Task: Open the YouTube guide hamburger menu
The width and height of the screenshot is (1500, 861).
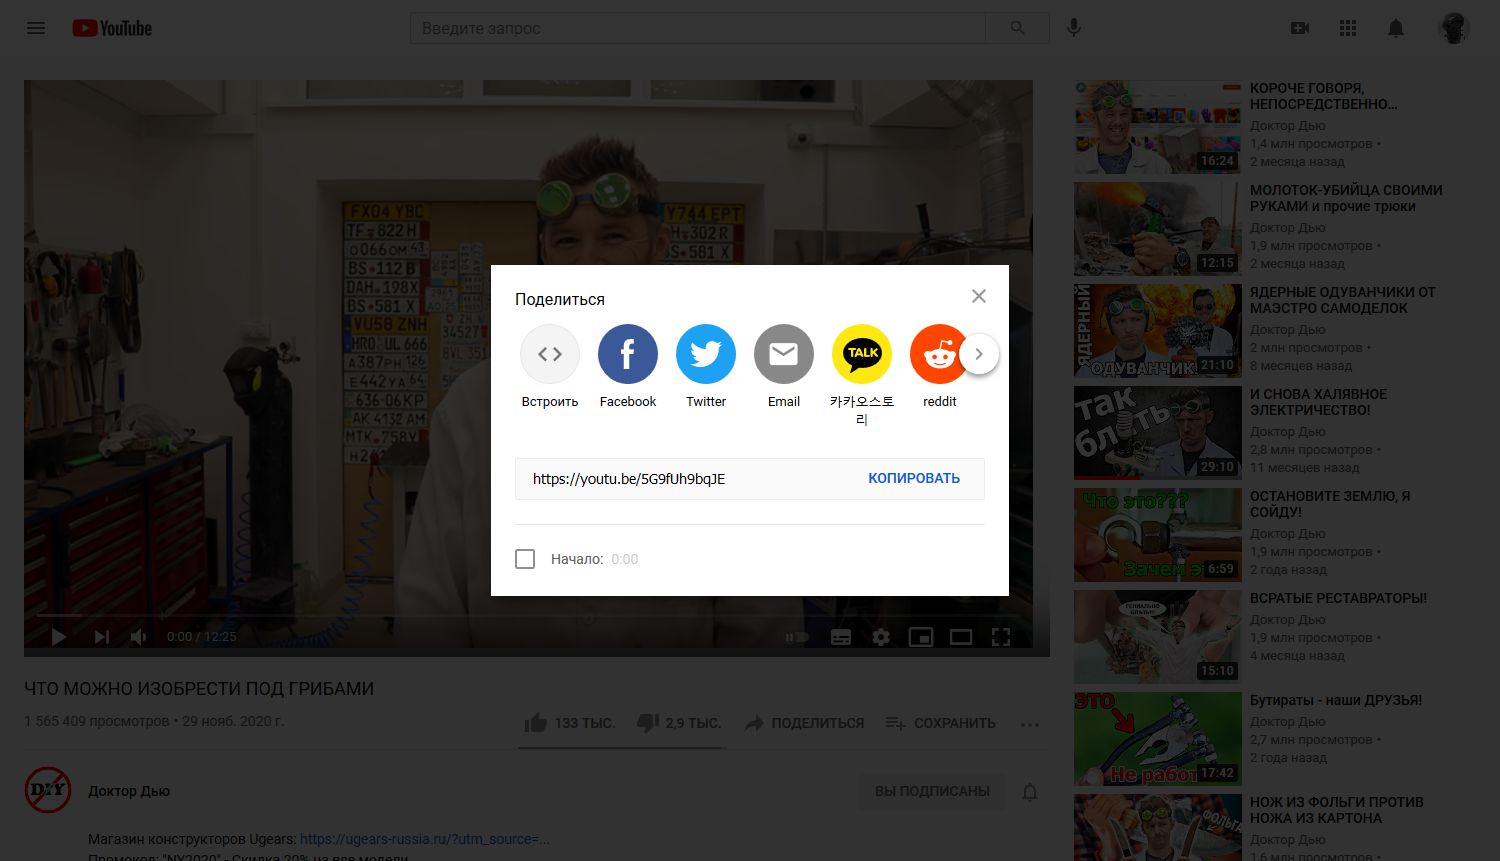Action: click(x=36, y=28)
